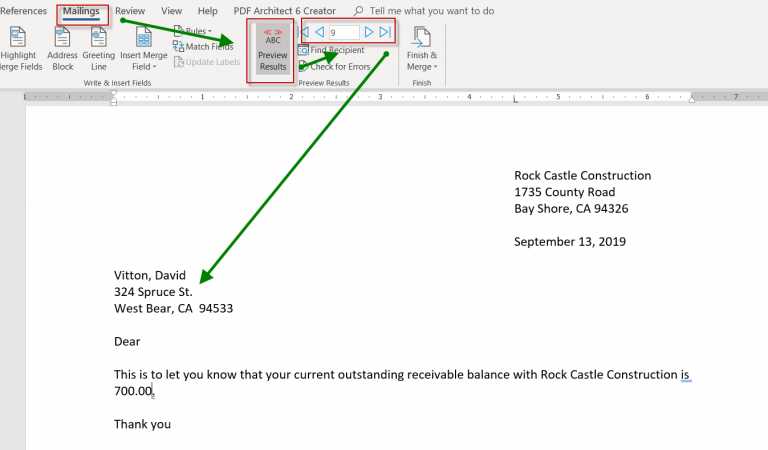Open the View tab
Image resolution: width=768 pixels, height=450 pixels.
171,11
